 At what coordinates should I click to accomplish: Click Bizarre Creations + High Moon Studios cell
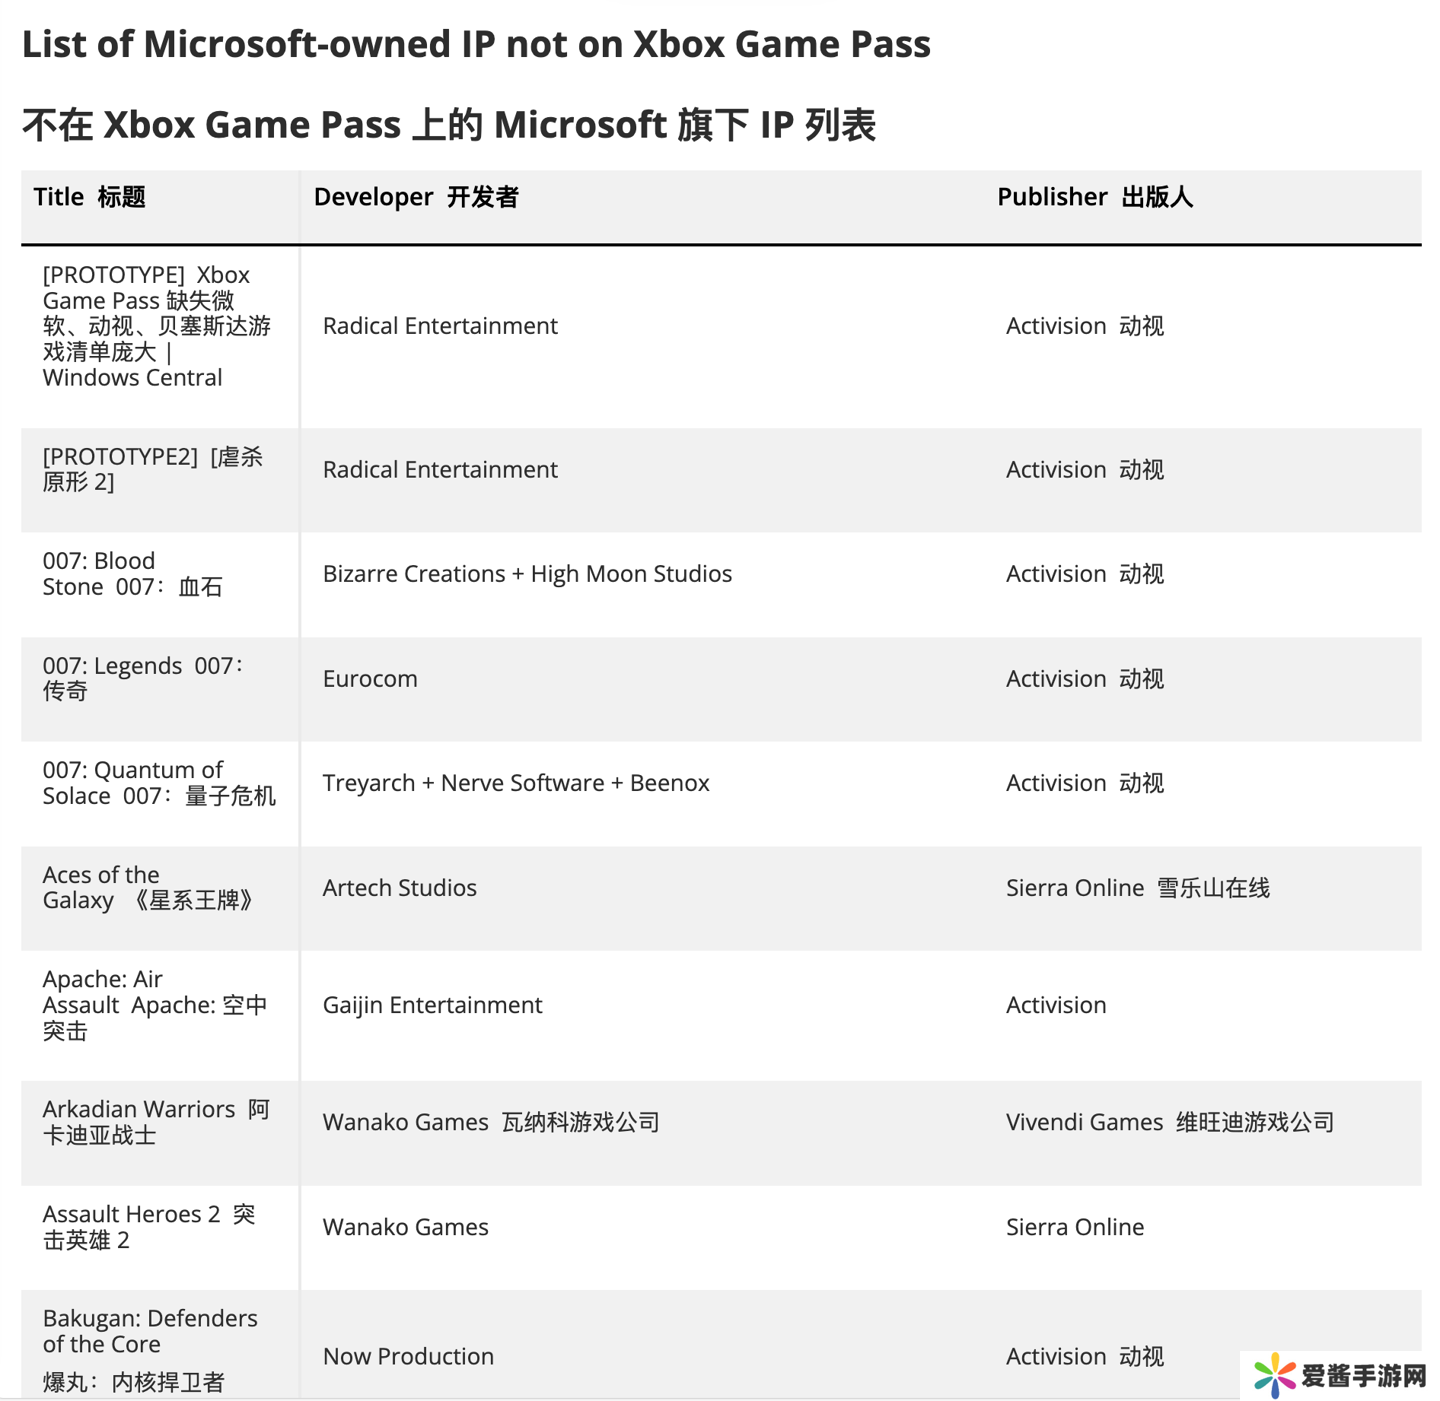click(x=527, y=574)
